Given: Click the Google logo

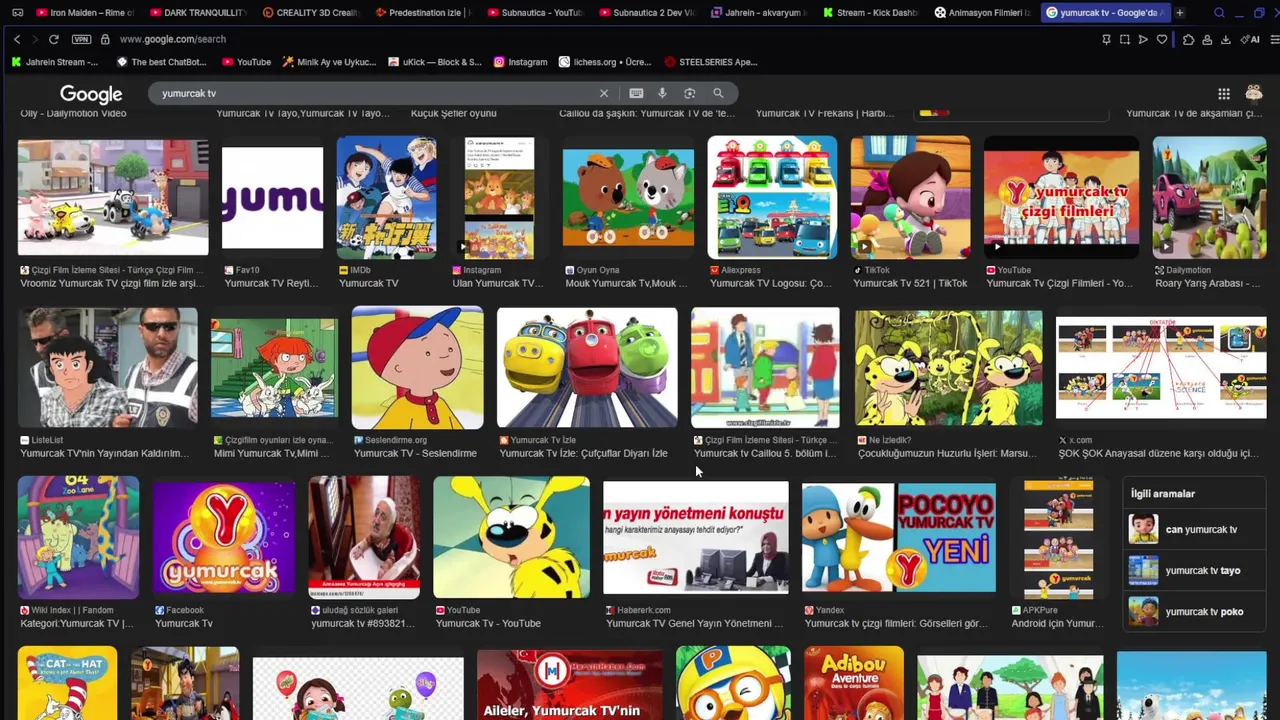Looking at the screenshot, I should tap(91, 94).
